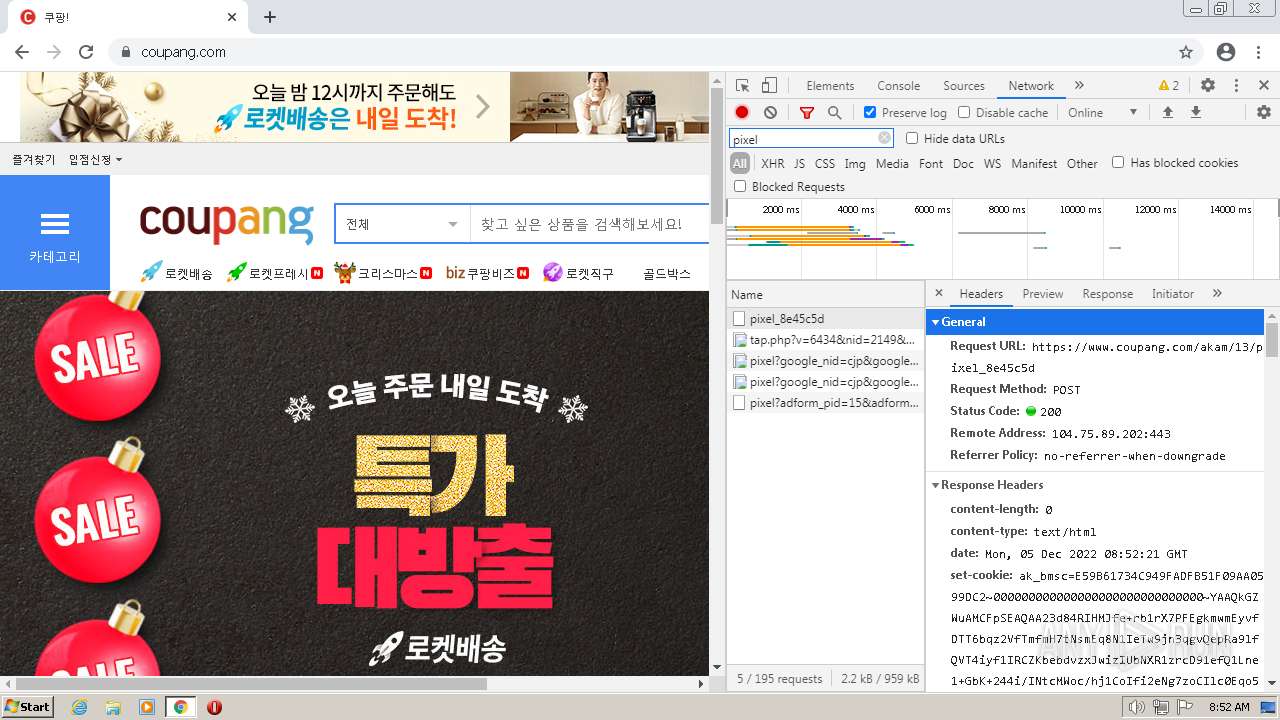
Task: Filter requests by XHR type
Action: pos(773,164)
